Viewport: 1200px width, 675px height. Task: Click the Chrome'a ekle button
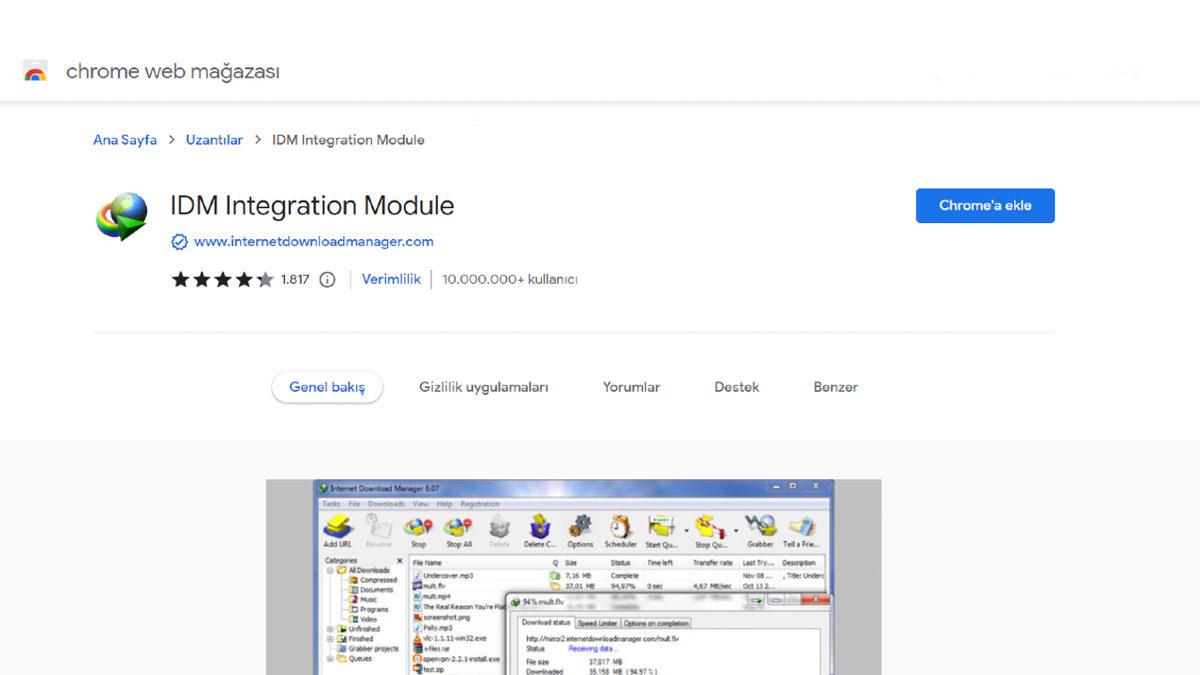(x=985, y=205)
